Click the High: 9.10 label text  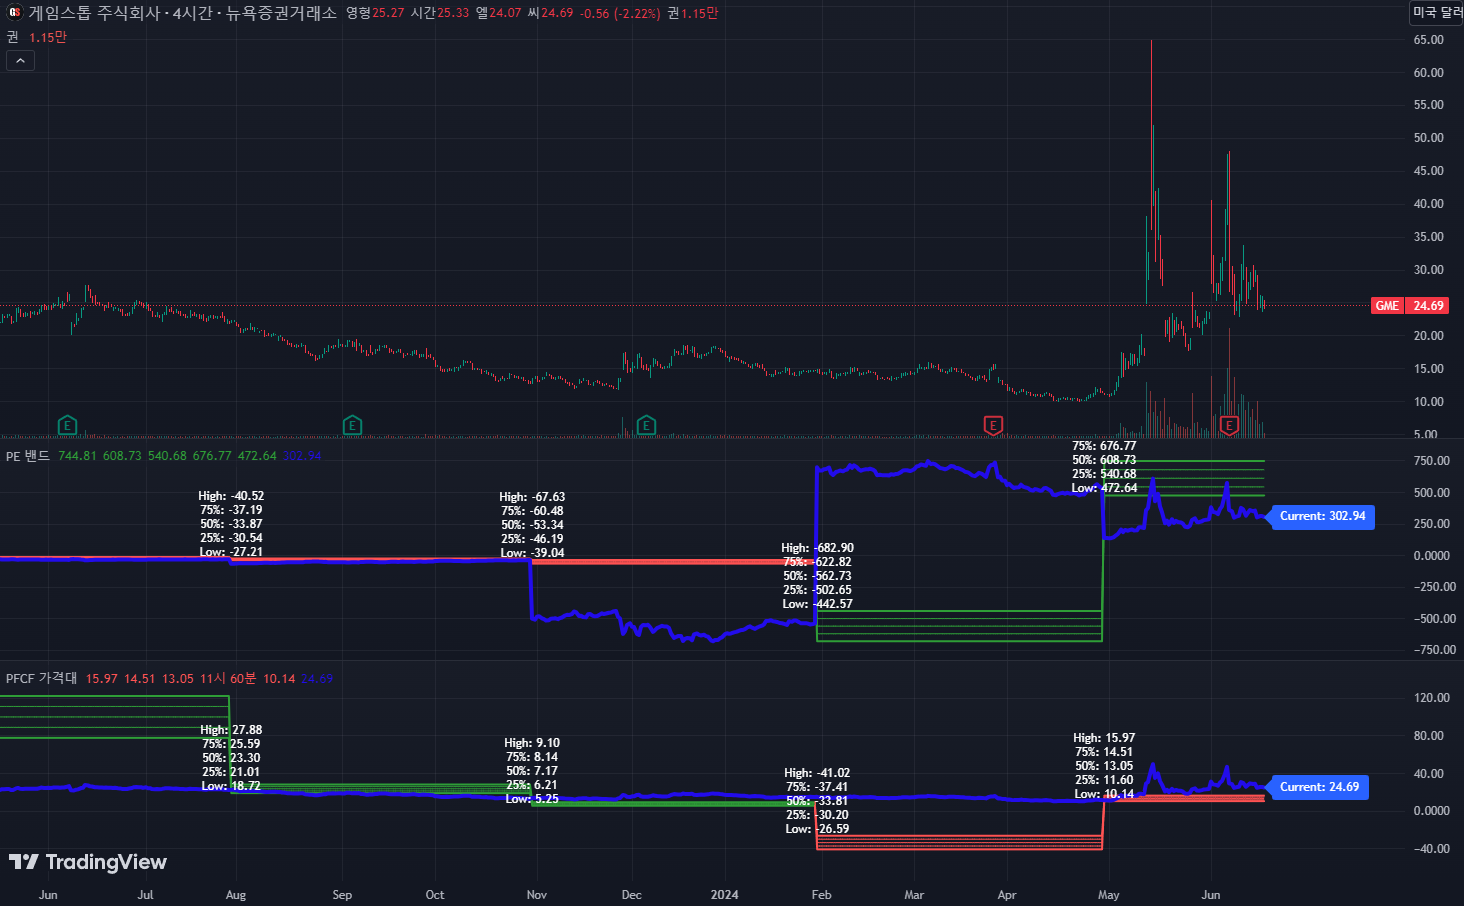coord(532,743)
